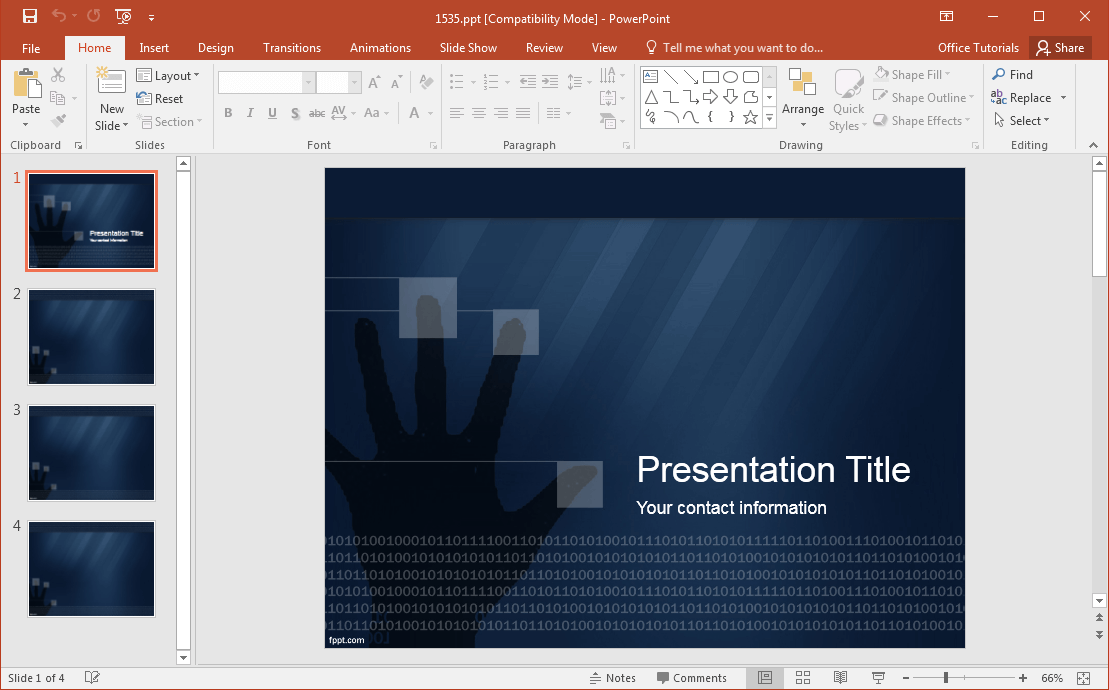Viewport: 1109px width, 690px height.
Task: Open the Design tab
Action: pos(215,48)
